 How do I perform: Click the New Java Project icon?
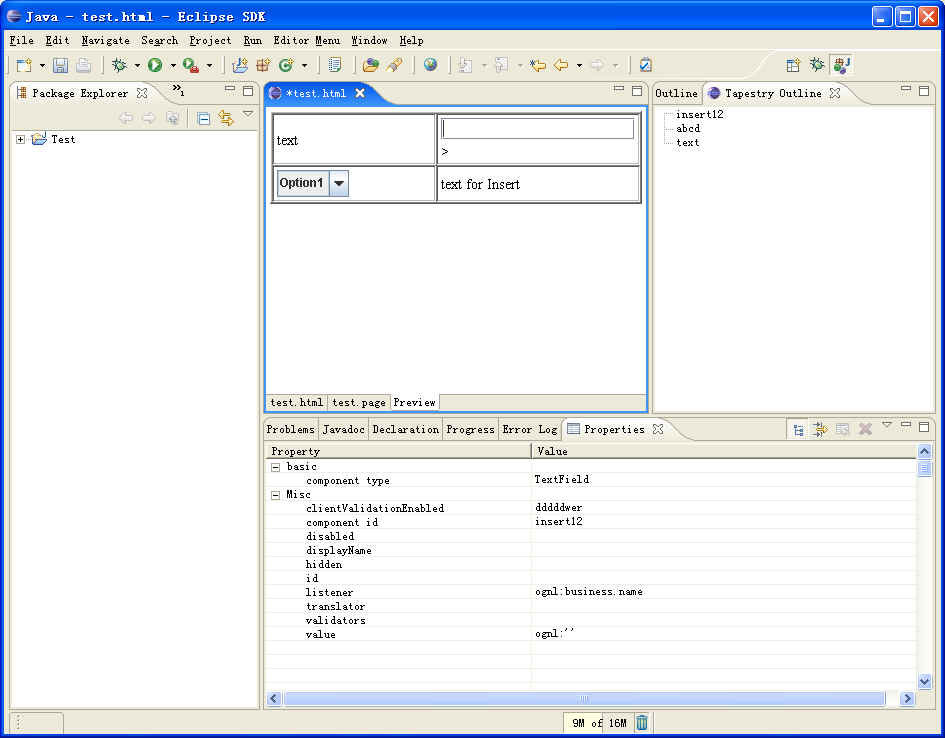(240, 65)
